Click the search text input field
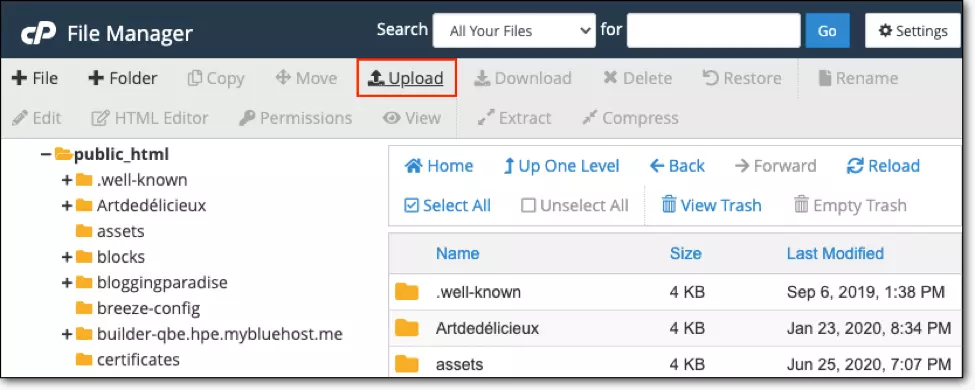This screenshot has height=390, width=975. 714,30
